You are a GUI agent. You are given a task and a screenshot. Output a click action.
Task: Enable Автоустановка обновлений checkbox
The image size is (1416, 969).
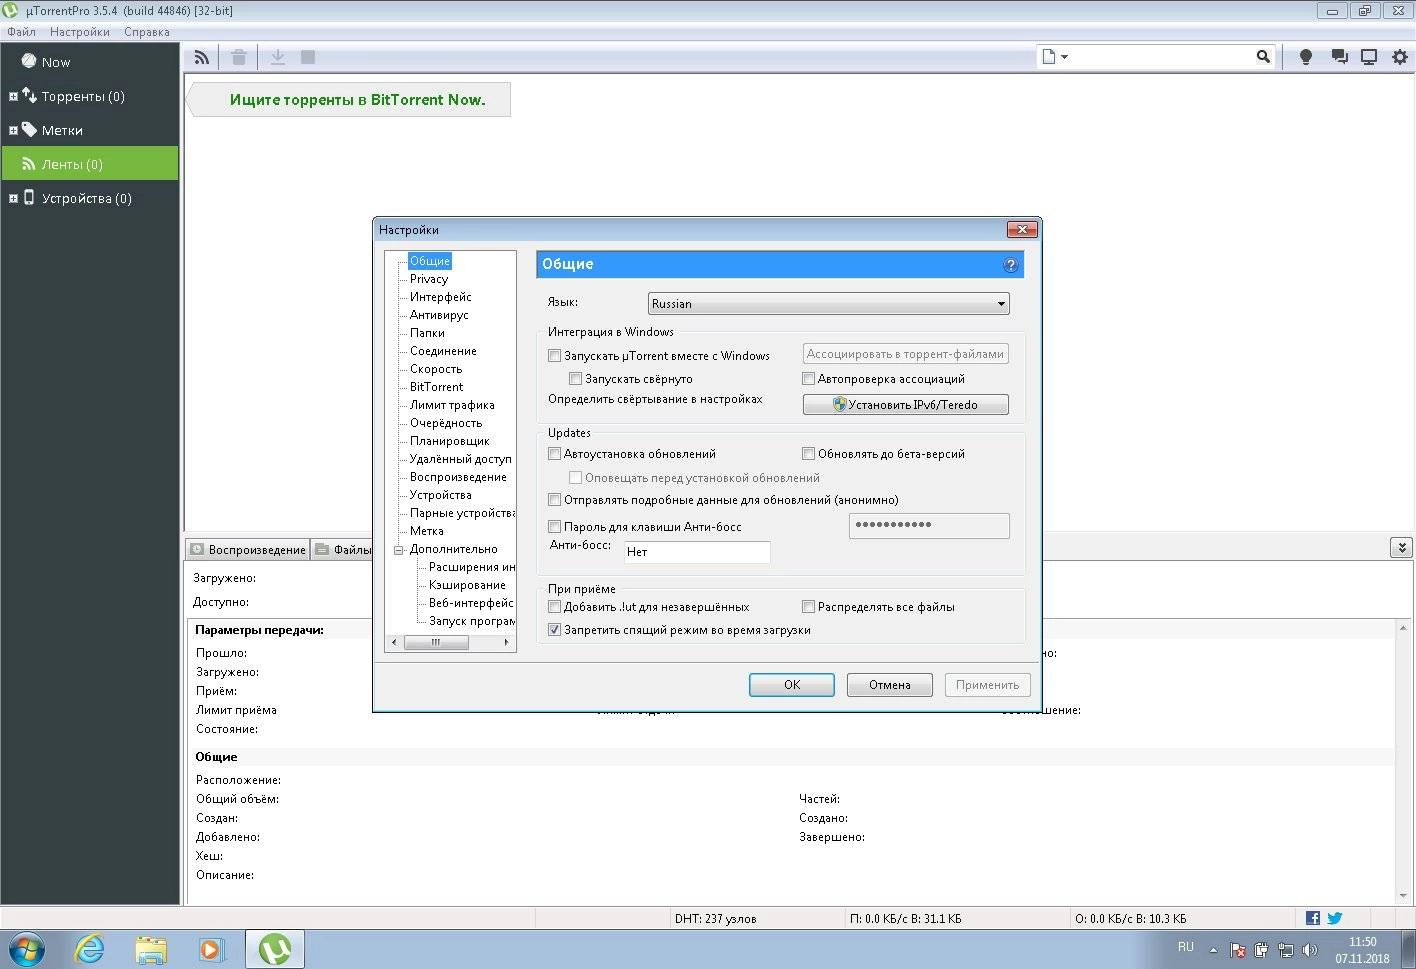click(554, 454)
